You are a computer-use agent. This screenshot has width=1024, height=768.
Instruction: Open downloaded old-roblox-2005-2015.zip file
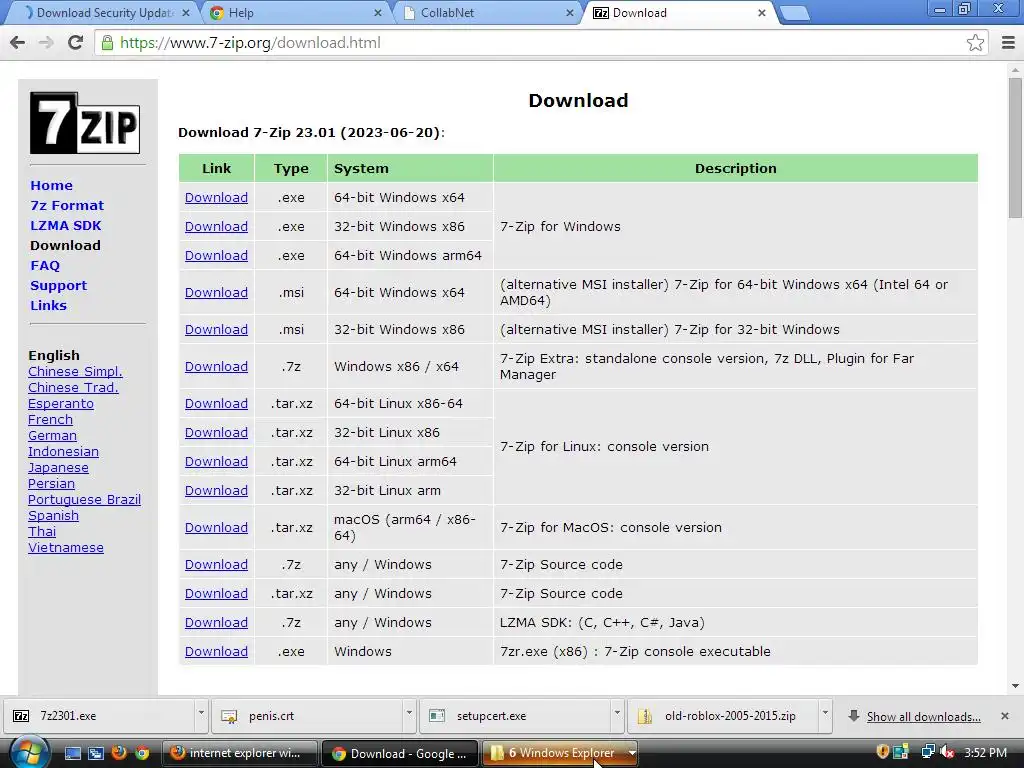(x=722, y=716)
